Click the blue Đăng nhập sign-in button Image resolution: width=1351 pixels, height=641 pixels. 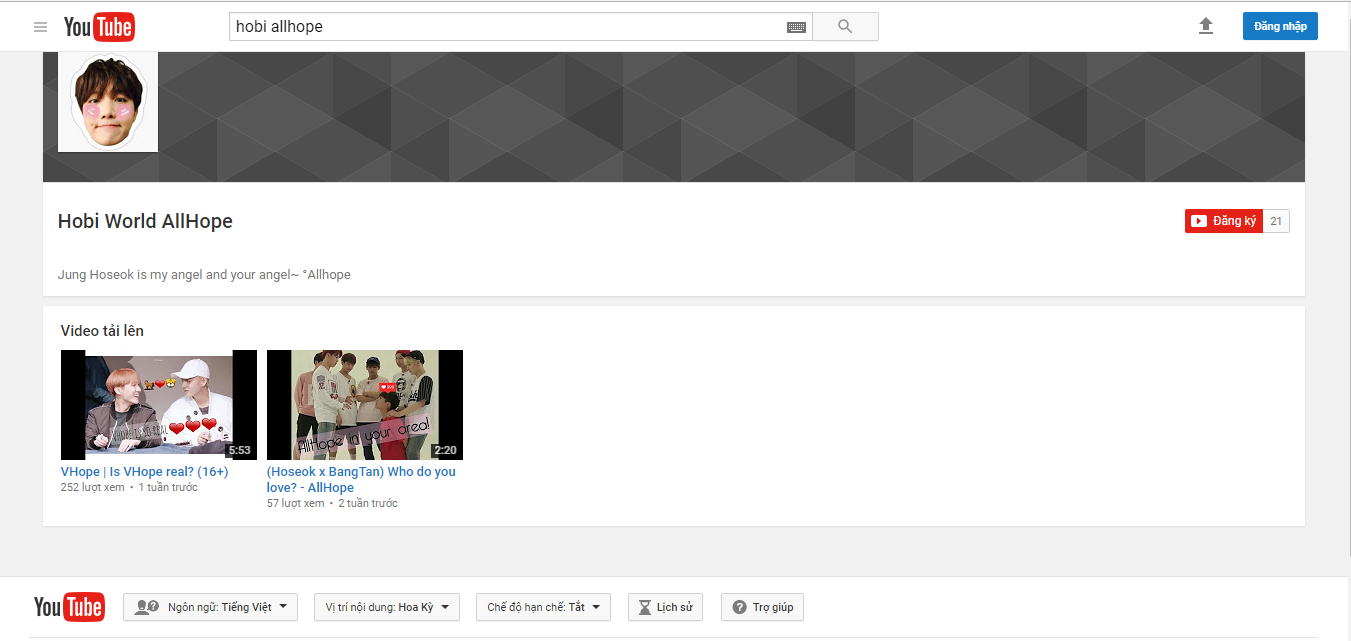pos(1280,26)
